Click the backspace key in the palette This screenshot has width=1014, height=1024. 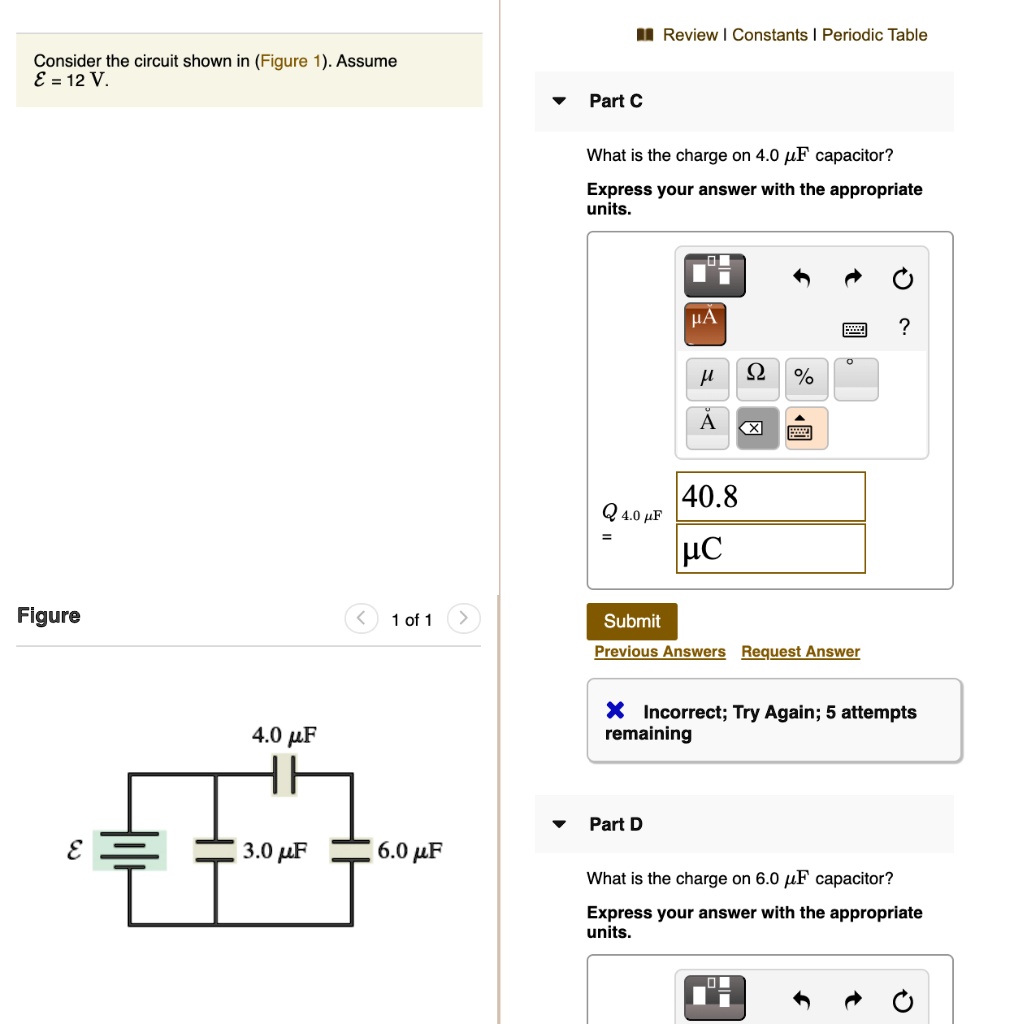coord(757,426)
